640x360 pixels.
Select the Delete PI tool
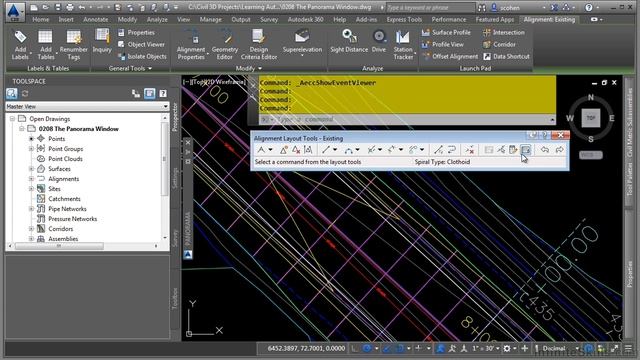296,150
